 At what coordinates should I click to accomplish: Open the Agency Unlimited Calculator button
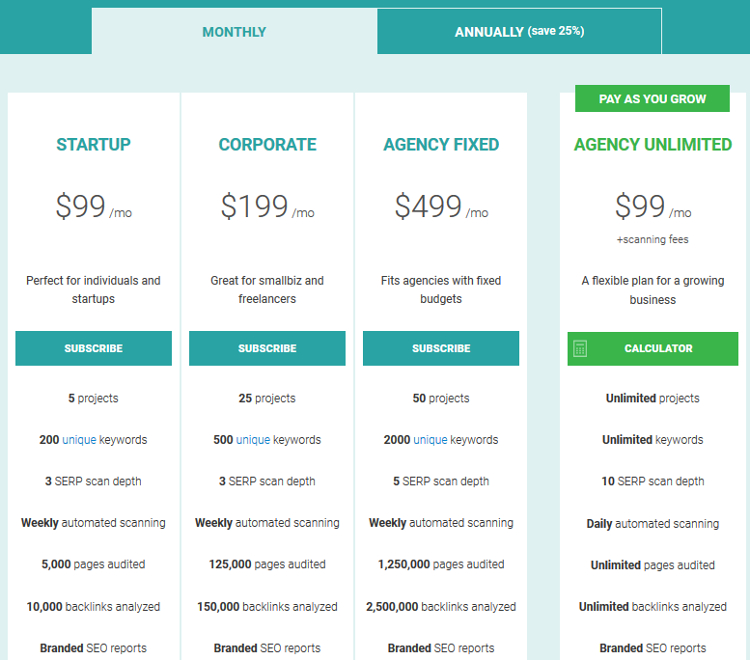(x=652, y=349)
